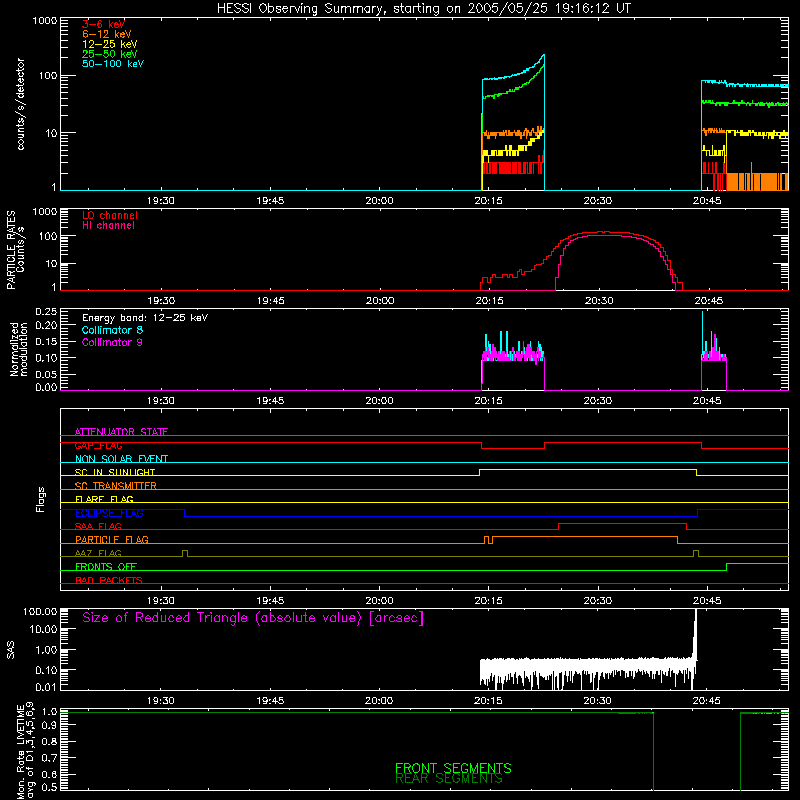Image resolution: width=800 pixels, height=800 pixels.
Task: Click the 100.00 value on SAS axis
Action: point(40,612)
